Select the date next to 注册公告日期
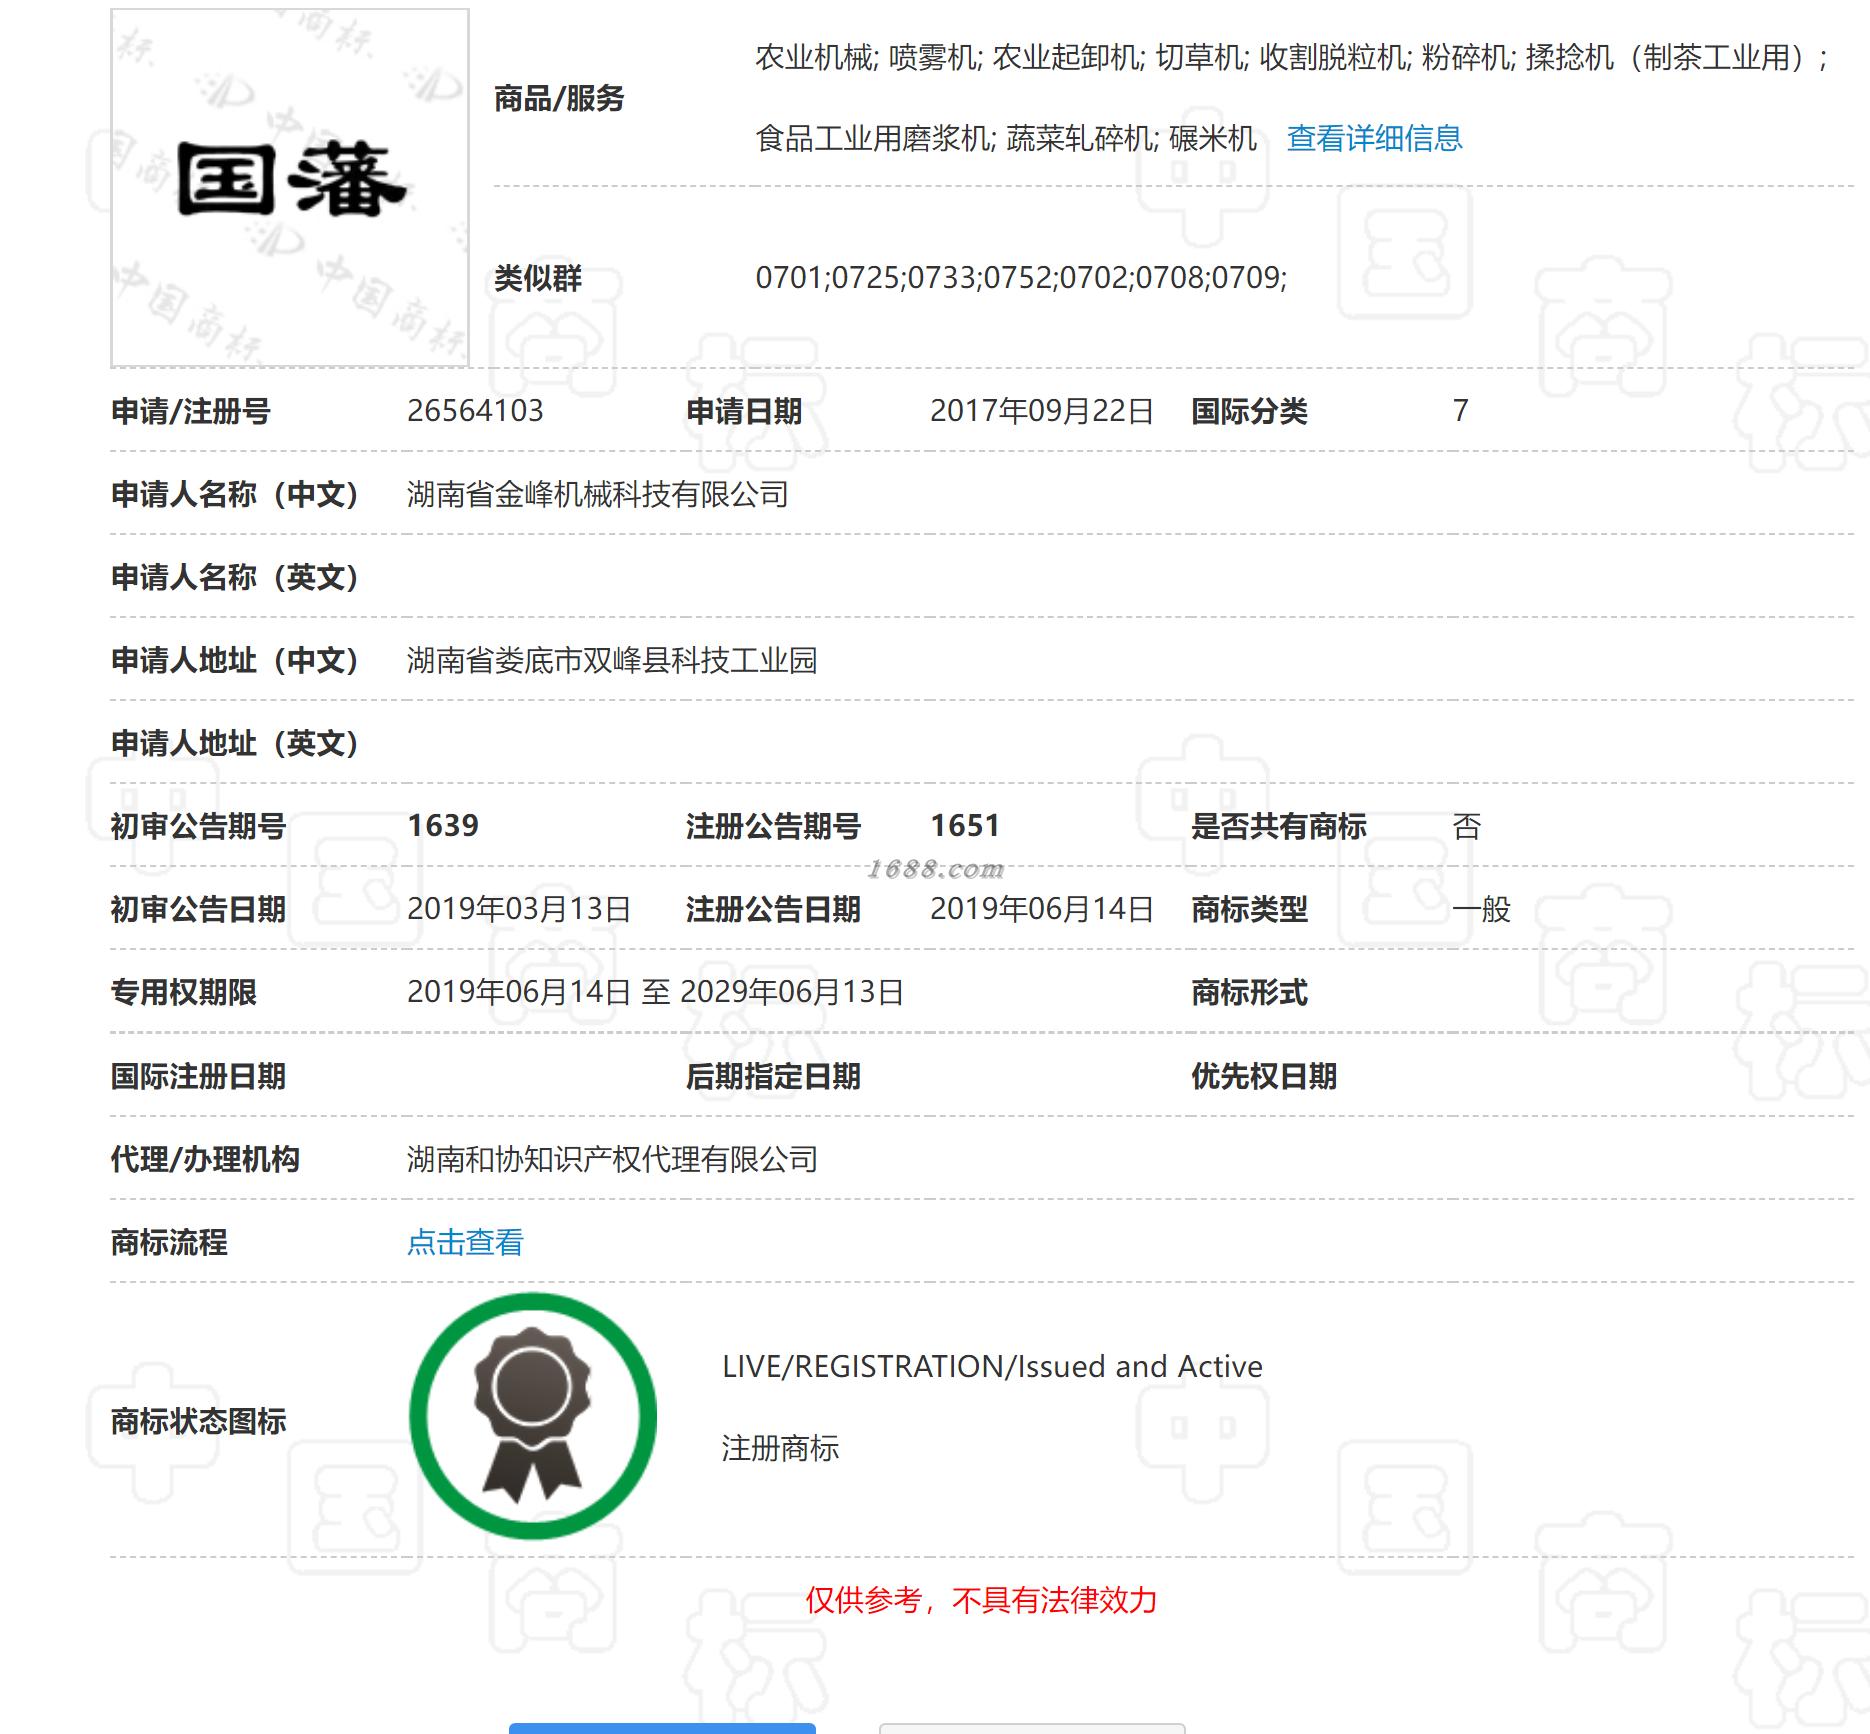 click(1042, 909)
